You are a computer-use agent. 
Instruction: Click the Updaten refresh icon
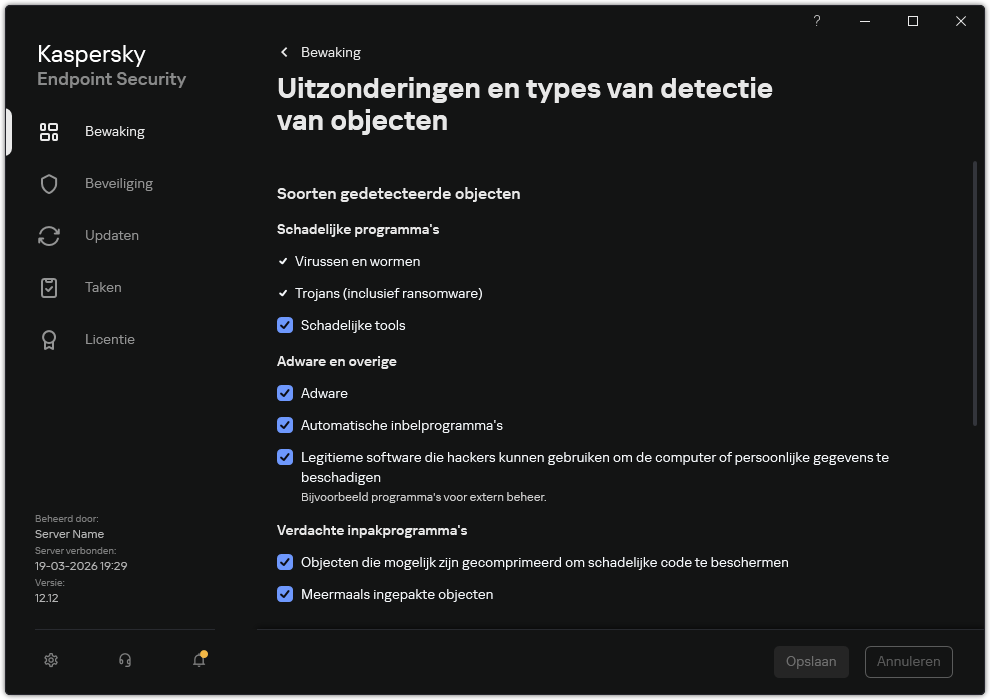pyautogui.click(x=48, y=235)
